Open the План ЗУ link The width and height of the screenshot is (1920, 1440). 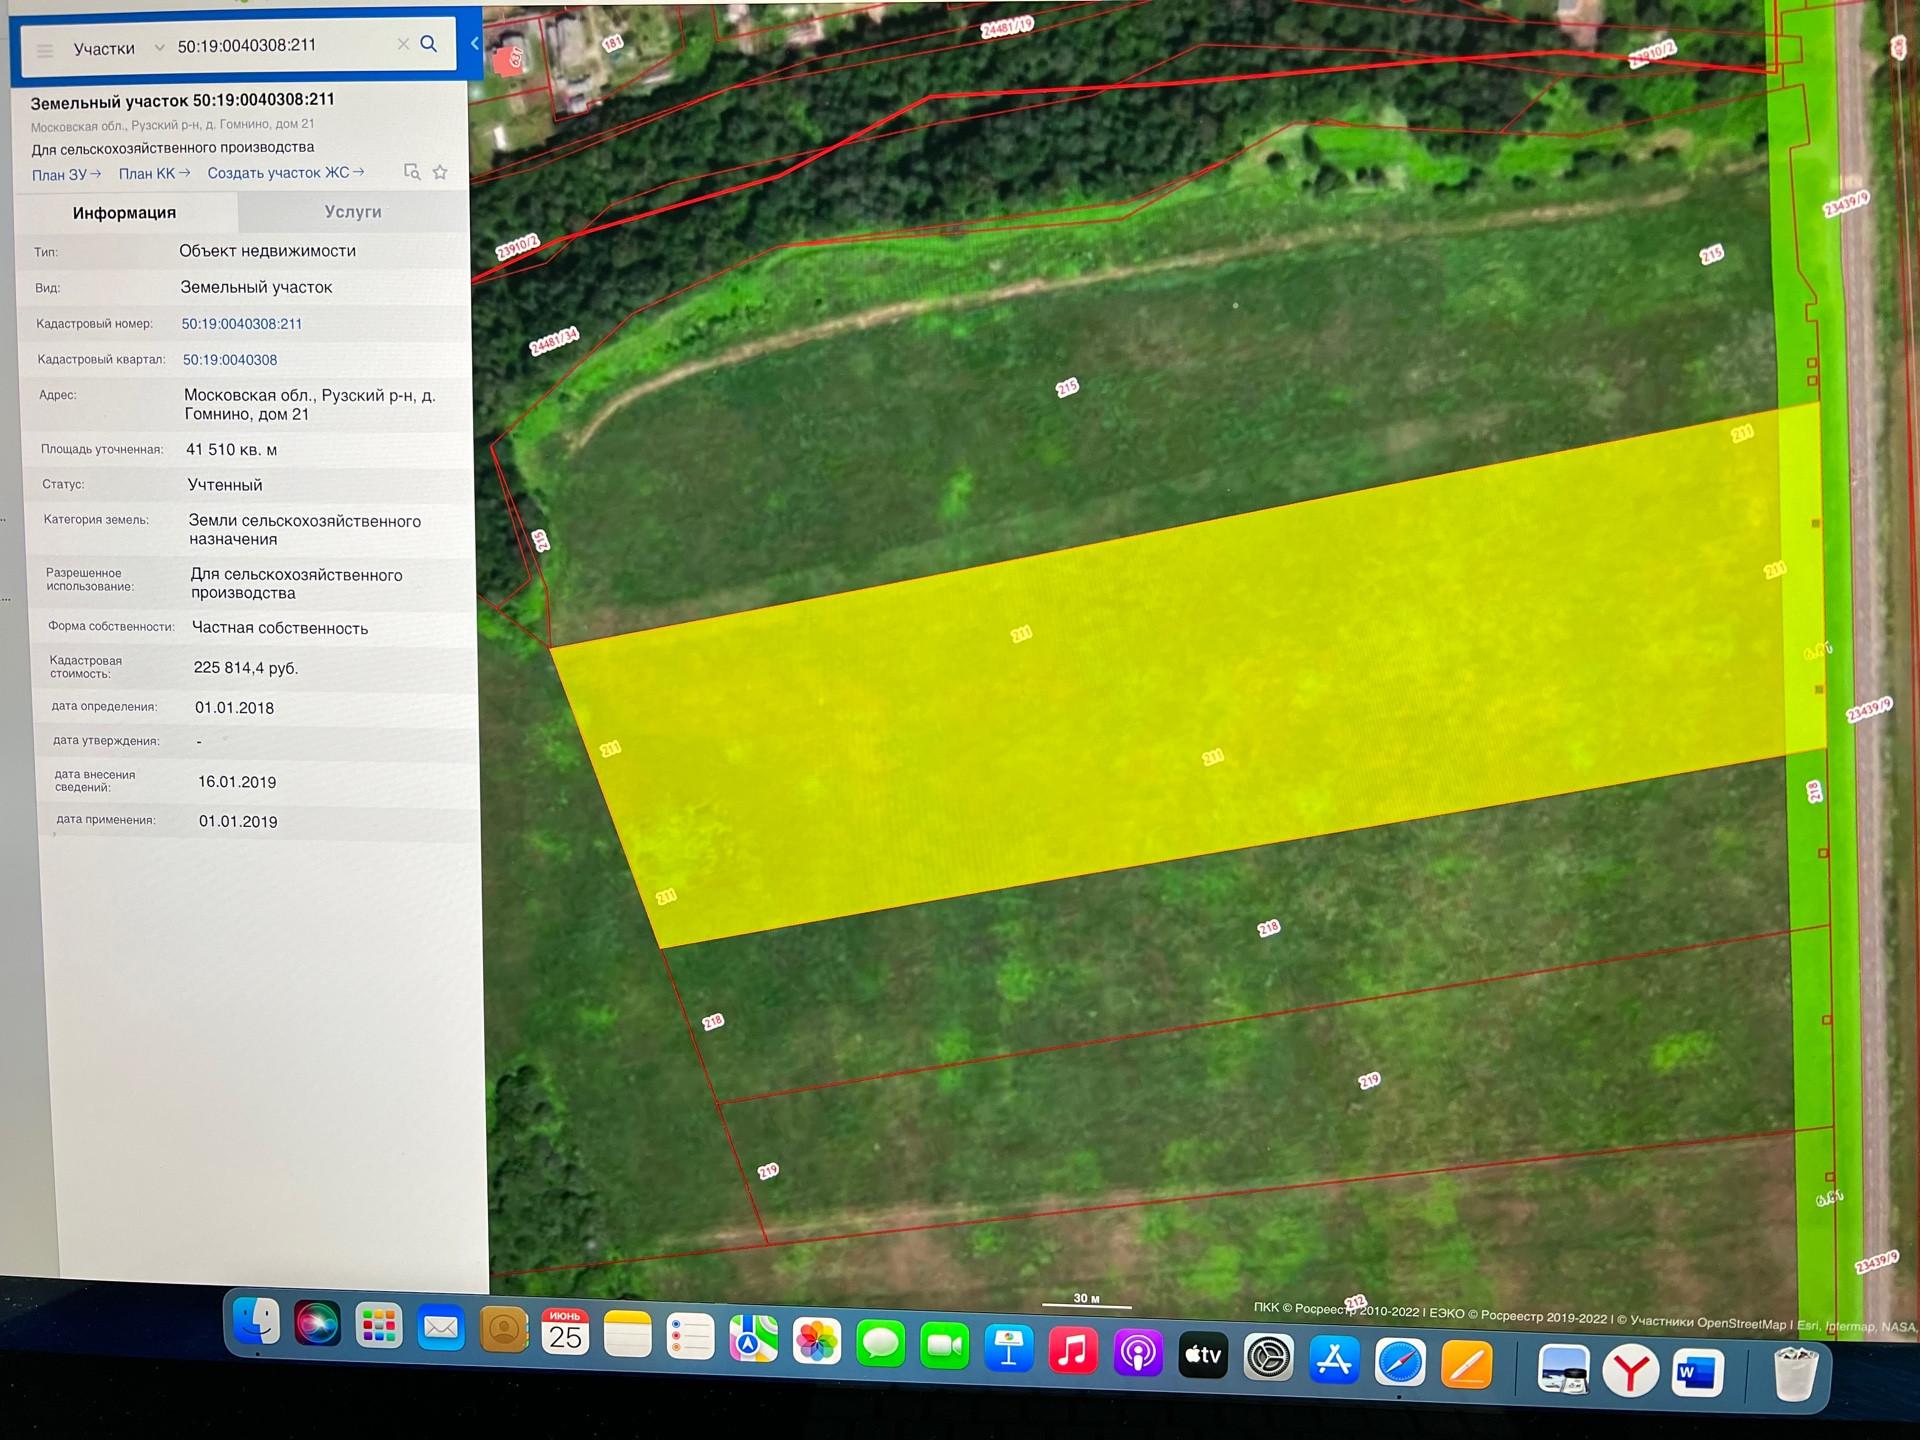tap(66, 175)
